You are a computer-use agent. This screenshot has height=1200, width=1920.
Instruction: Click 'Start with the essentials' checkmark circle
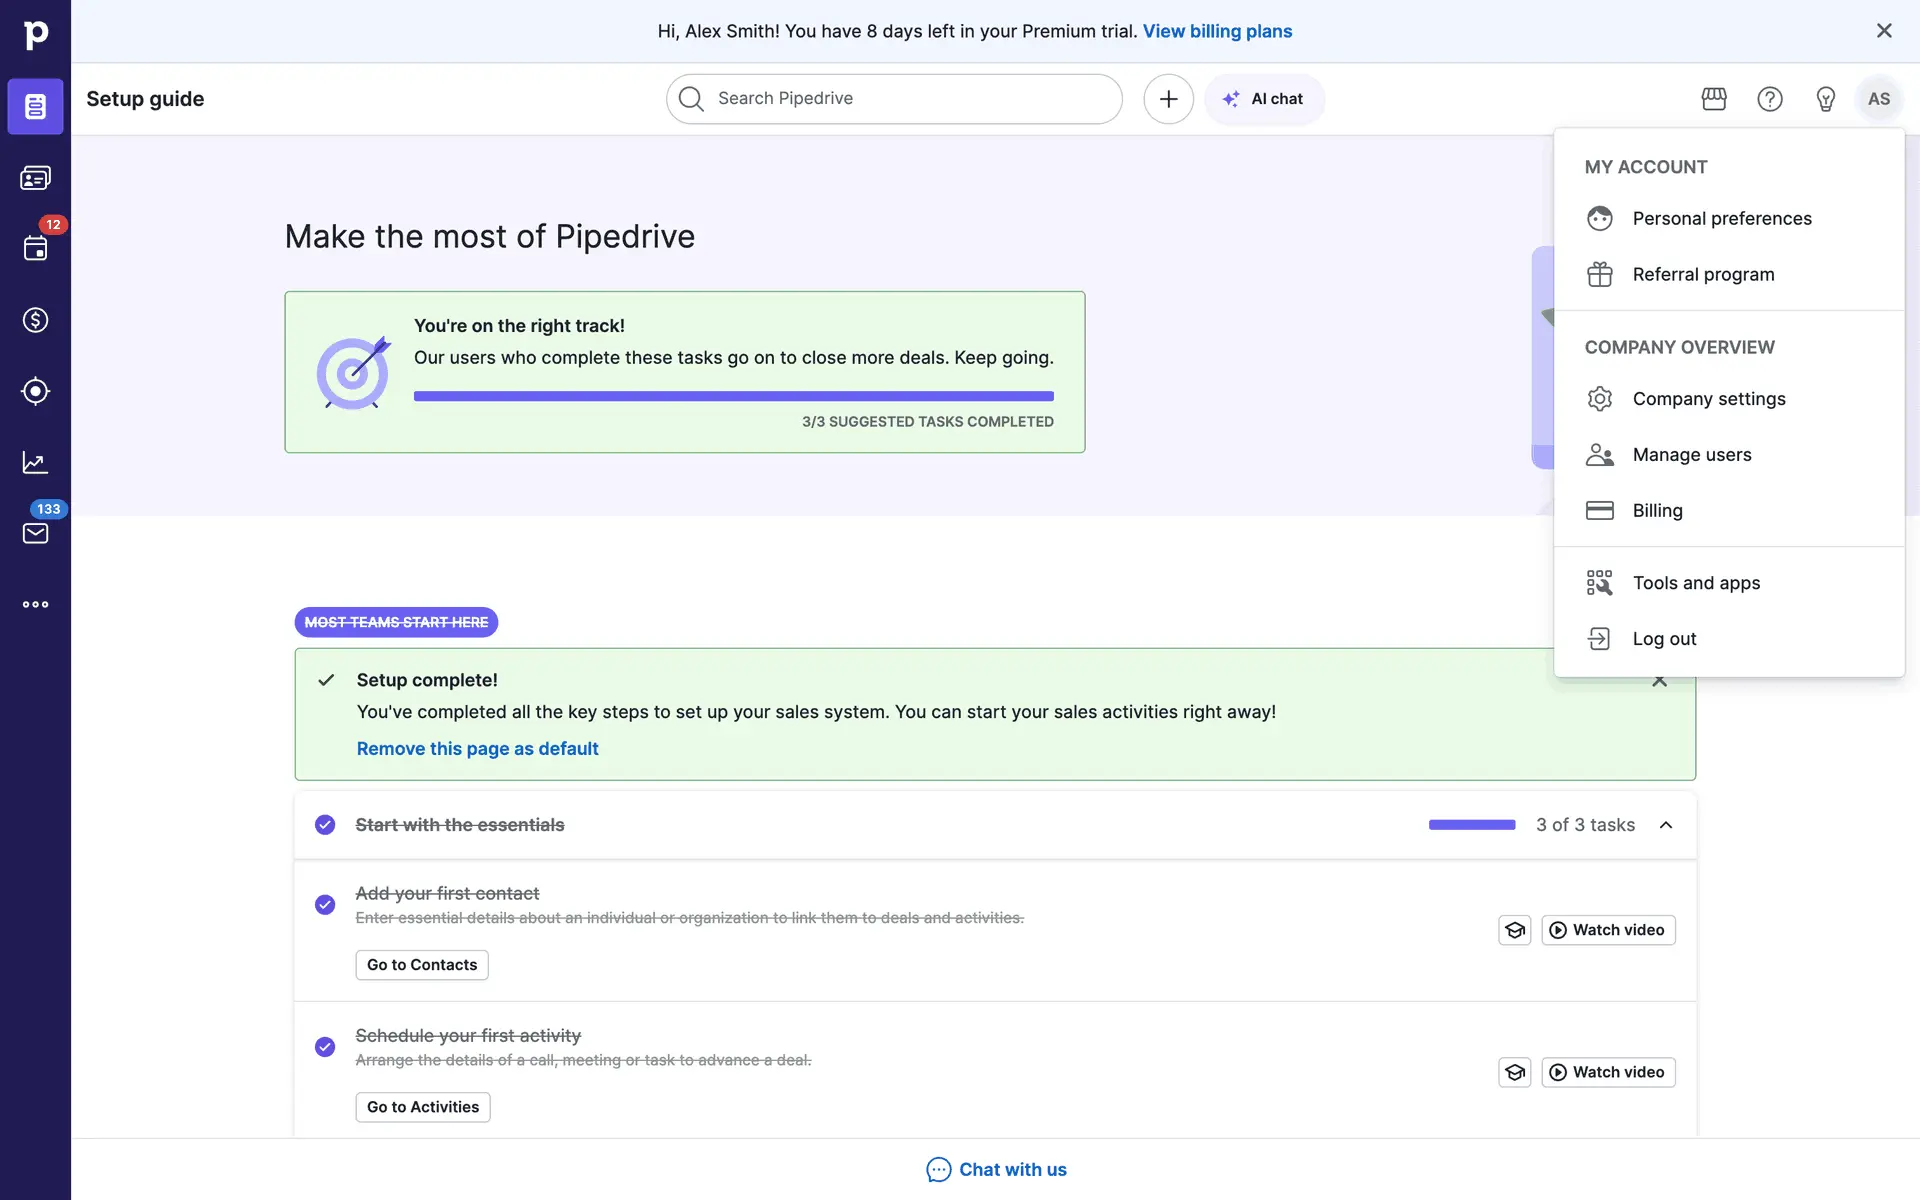click(x=325, y=825)
